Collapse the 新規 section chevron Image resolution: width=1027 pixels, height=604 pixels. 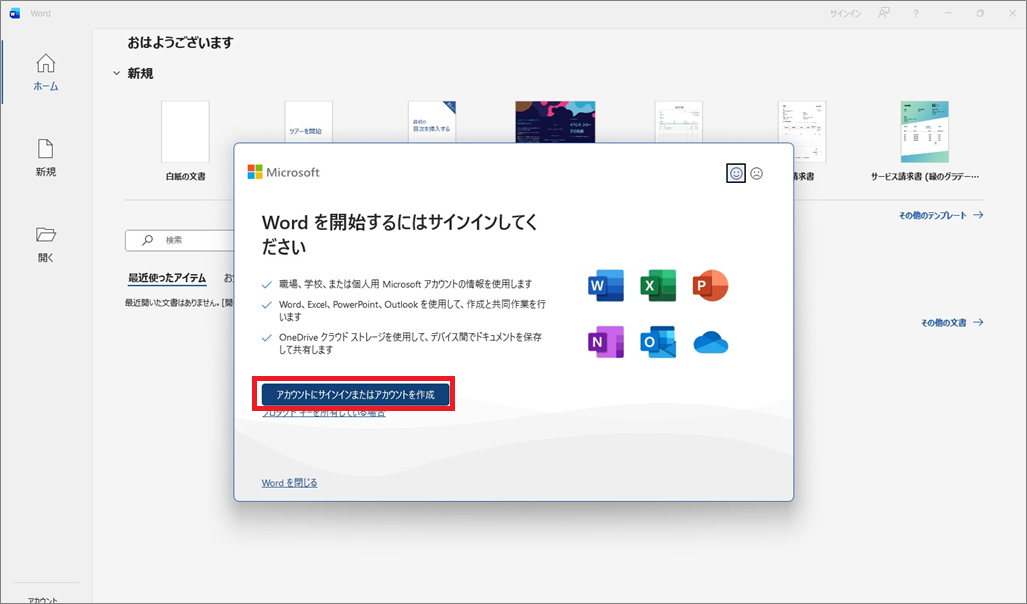pyautogui.click(x=116, y=74)
